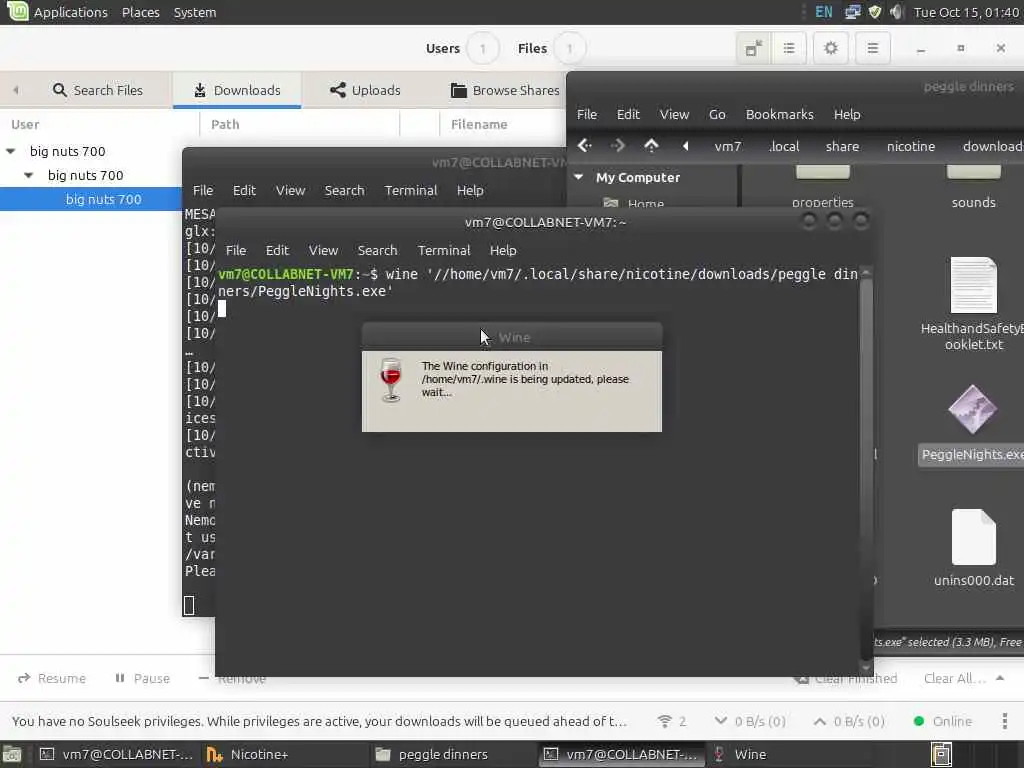Click Pause in the Downloads toolbar
This screenshot has height=768, width=1024.
[x=142, y=679]
